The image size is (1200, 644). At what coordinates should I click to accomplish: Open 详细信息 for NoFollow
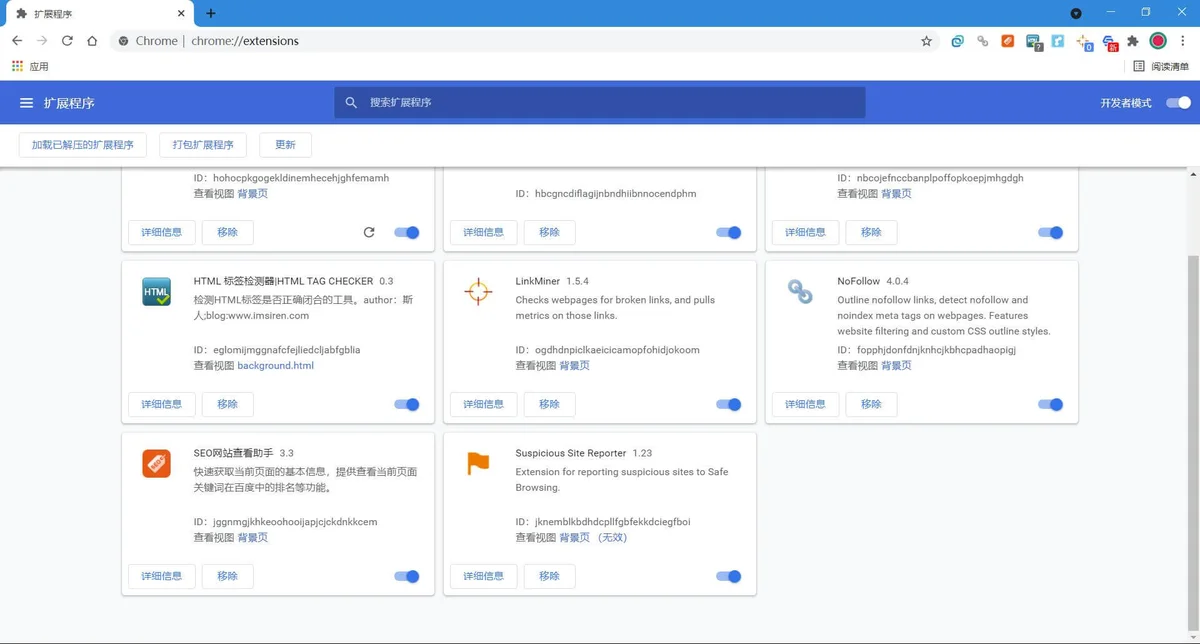click(x=806, y=404)
